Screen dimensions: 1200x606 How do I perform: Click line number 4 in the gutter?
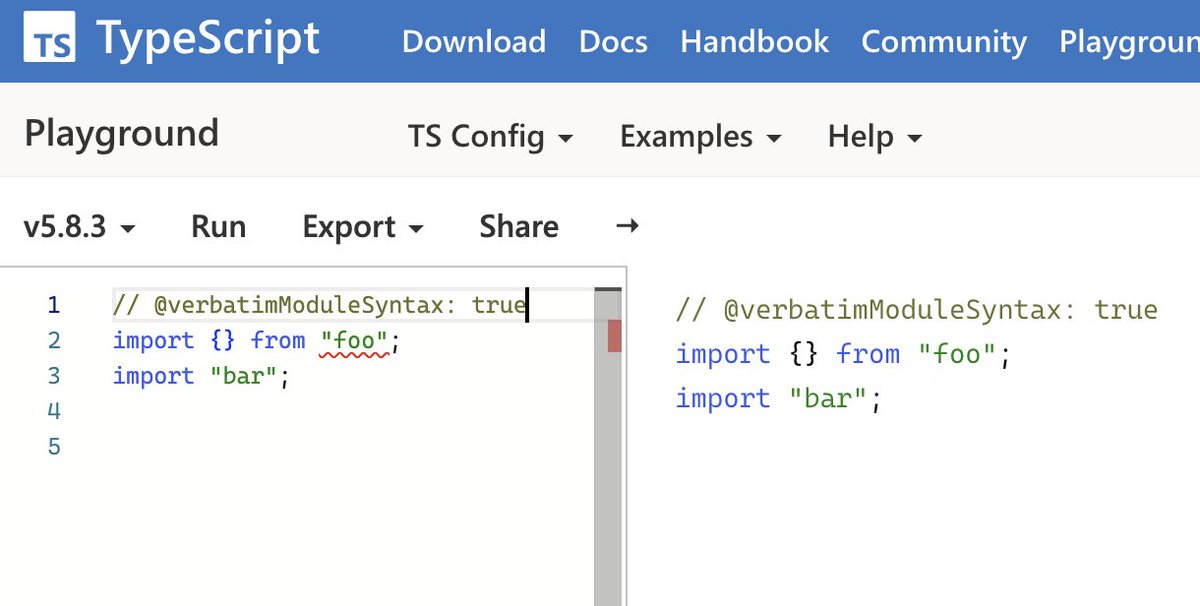click(54, 411)
